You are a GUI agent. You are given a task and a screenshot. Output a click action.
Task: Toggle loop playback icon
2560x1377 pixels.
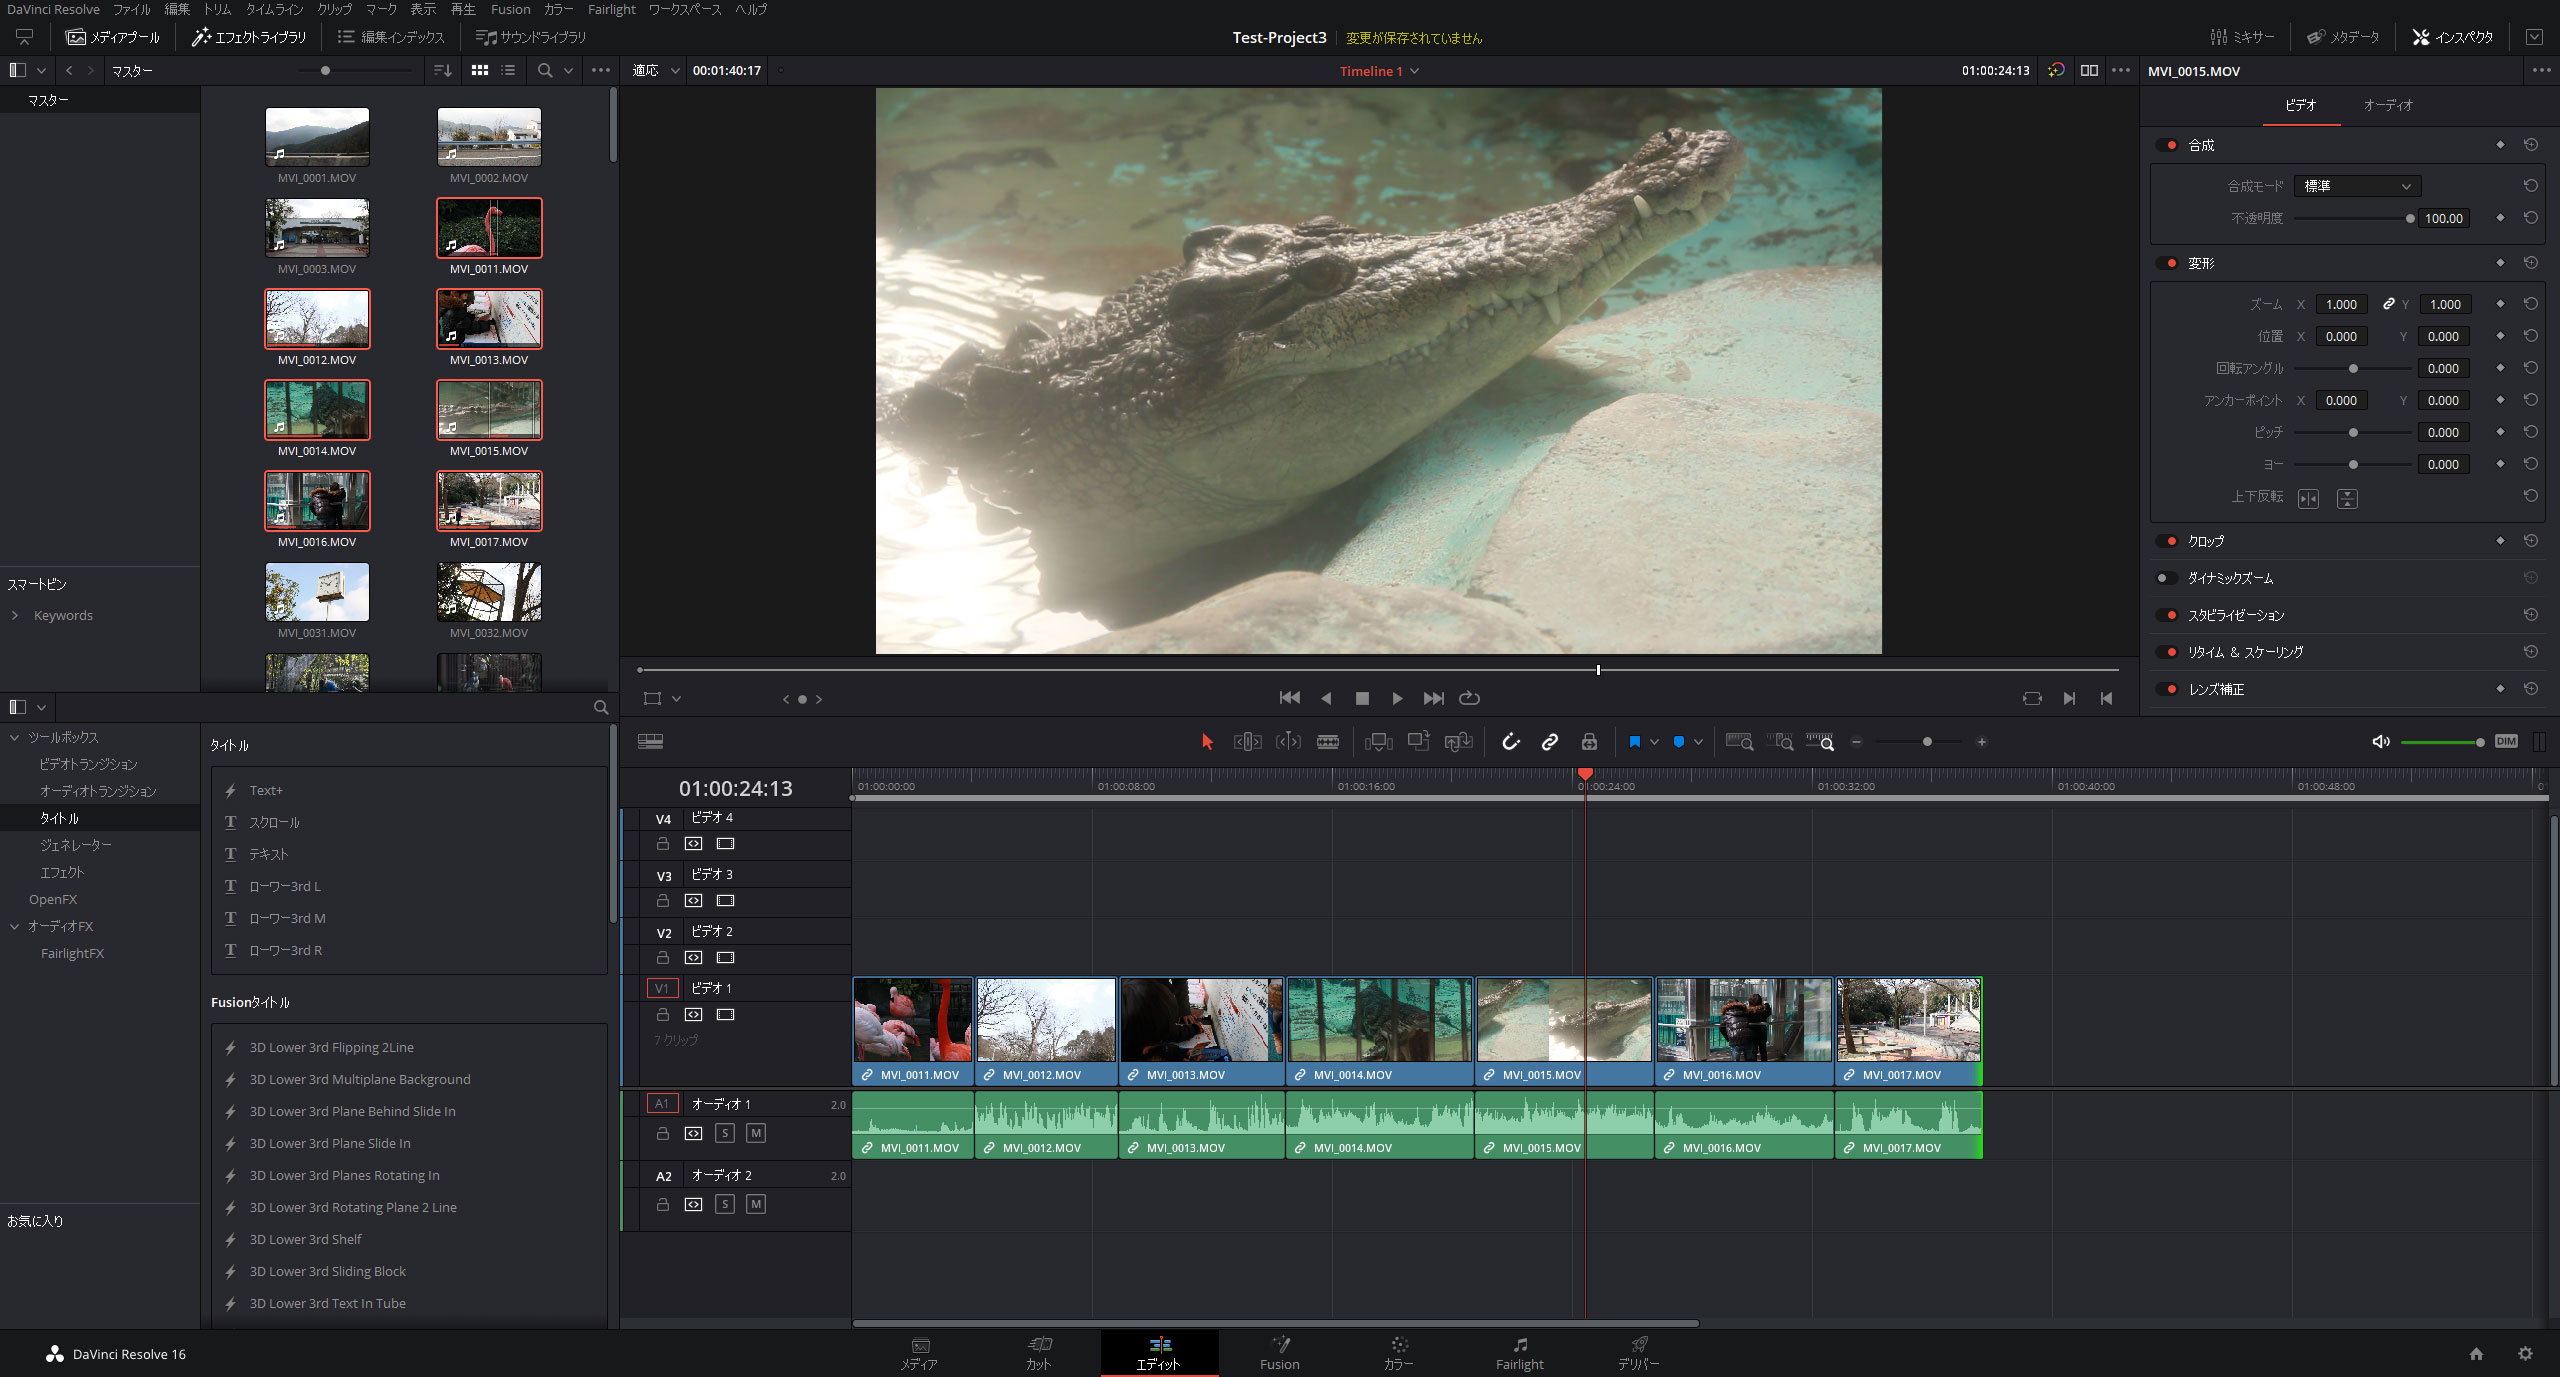coord(1469,698)
